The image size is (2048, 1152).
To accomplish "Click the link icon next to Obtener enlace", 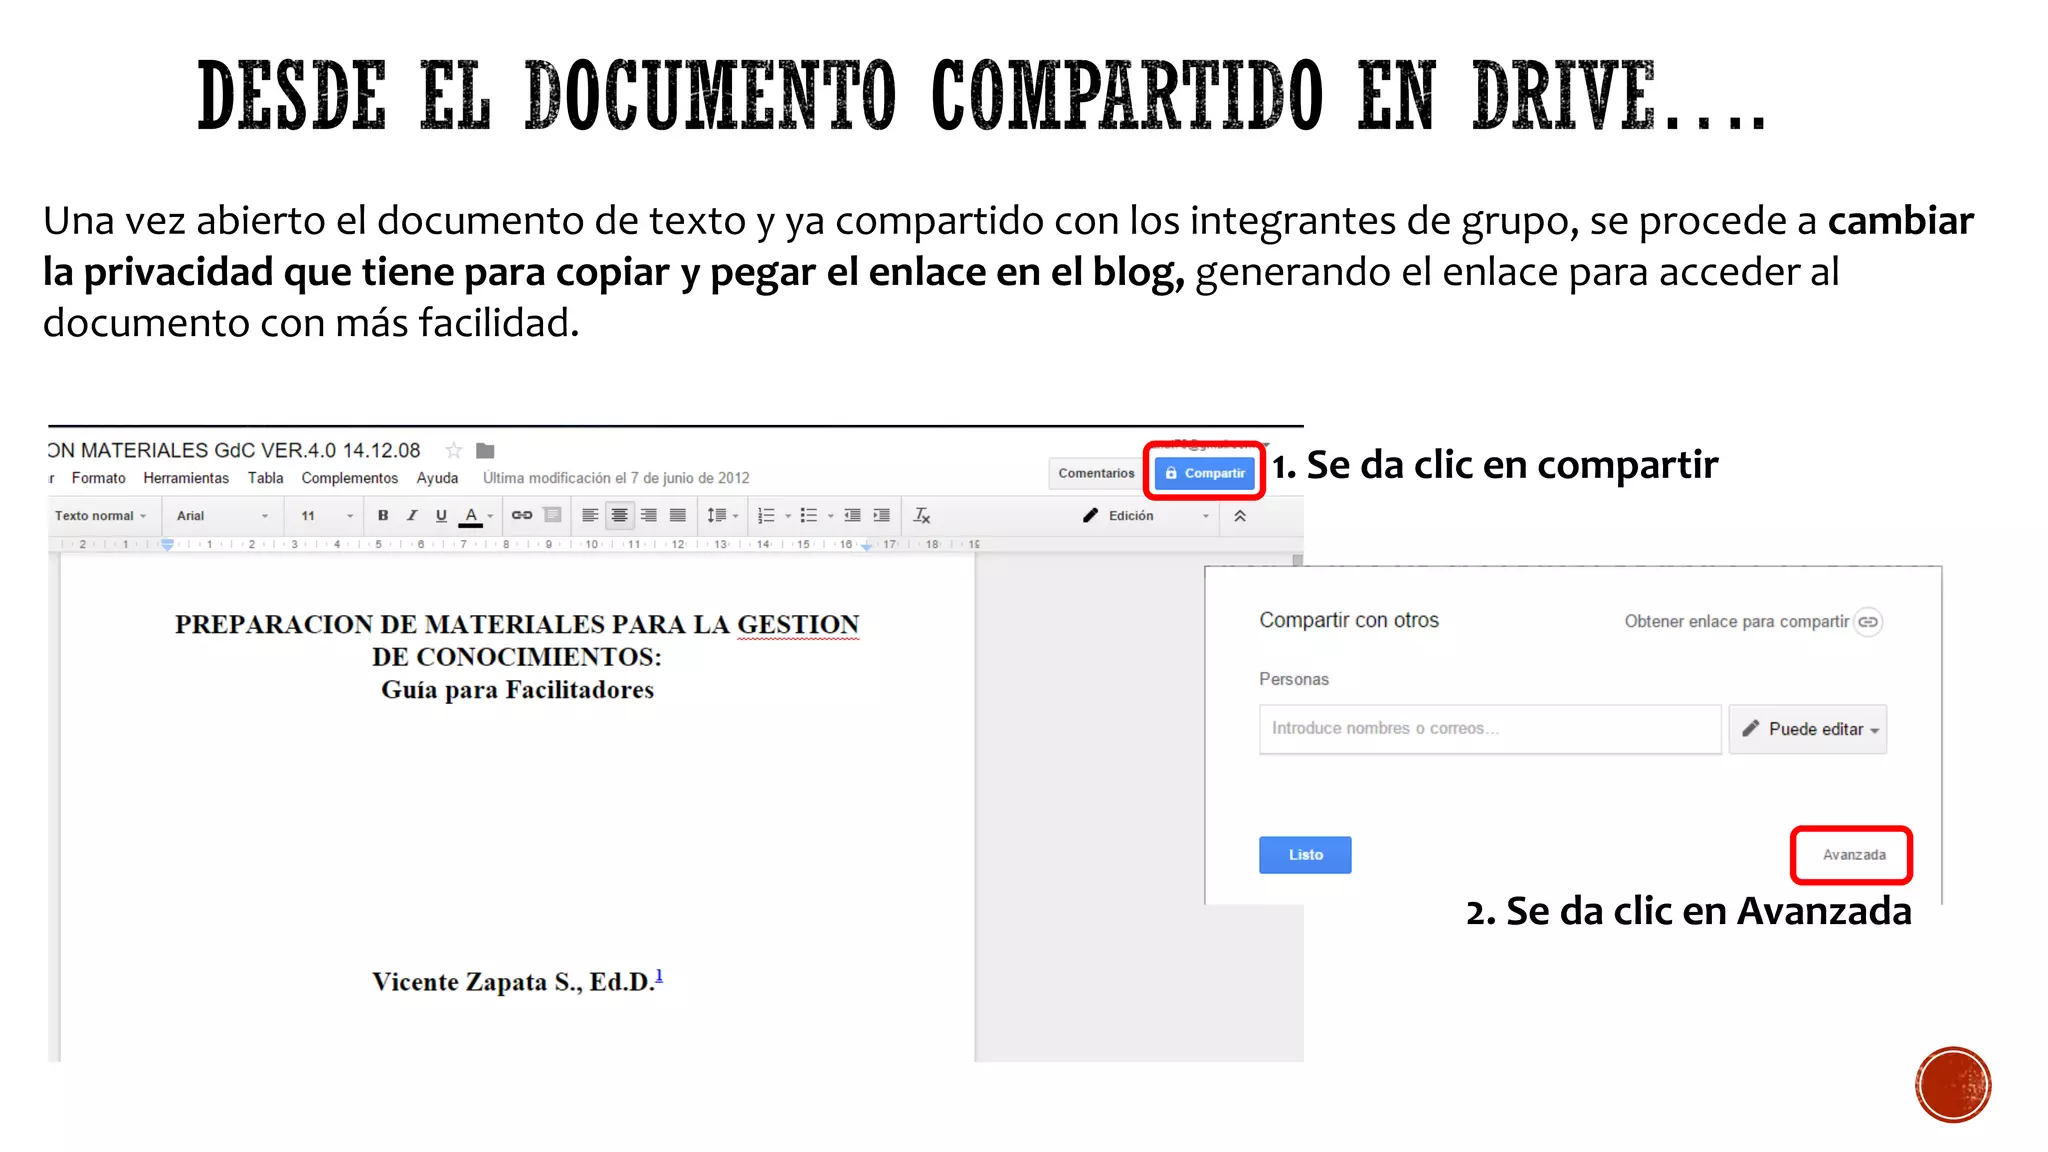I will (x=1868, y=622).
